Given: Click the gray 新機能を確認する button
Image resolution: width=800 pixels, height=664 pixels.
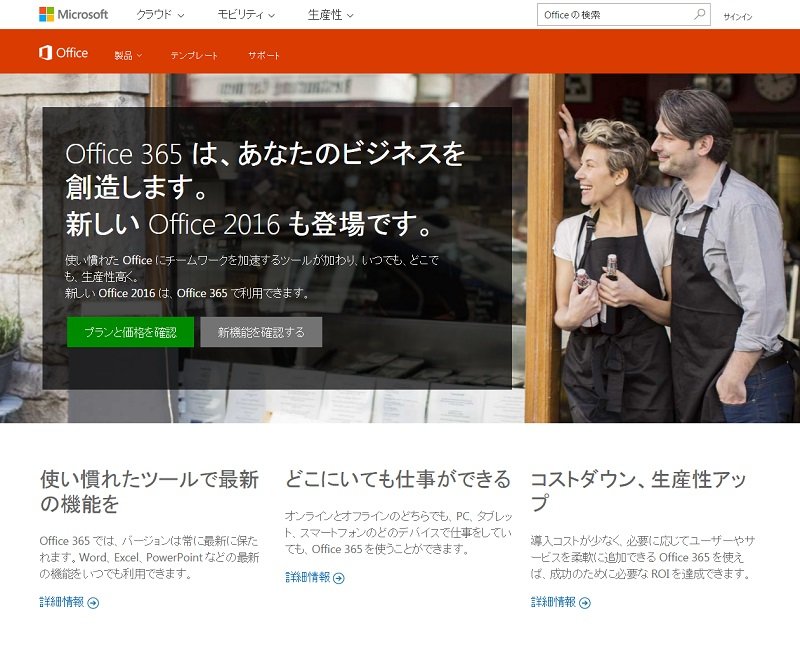Looking at the screenshot, I should [261, 332].
